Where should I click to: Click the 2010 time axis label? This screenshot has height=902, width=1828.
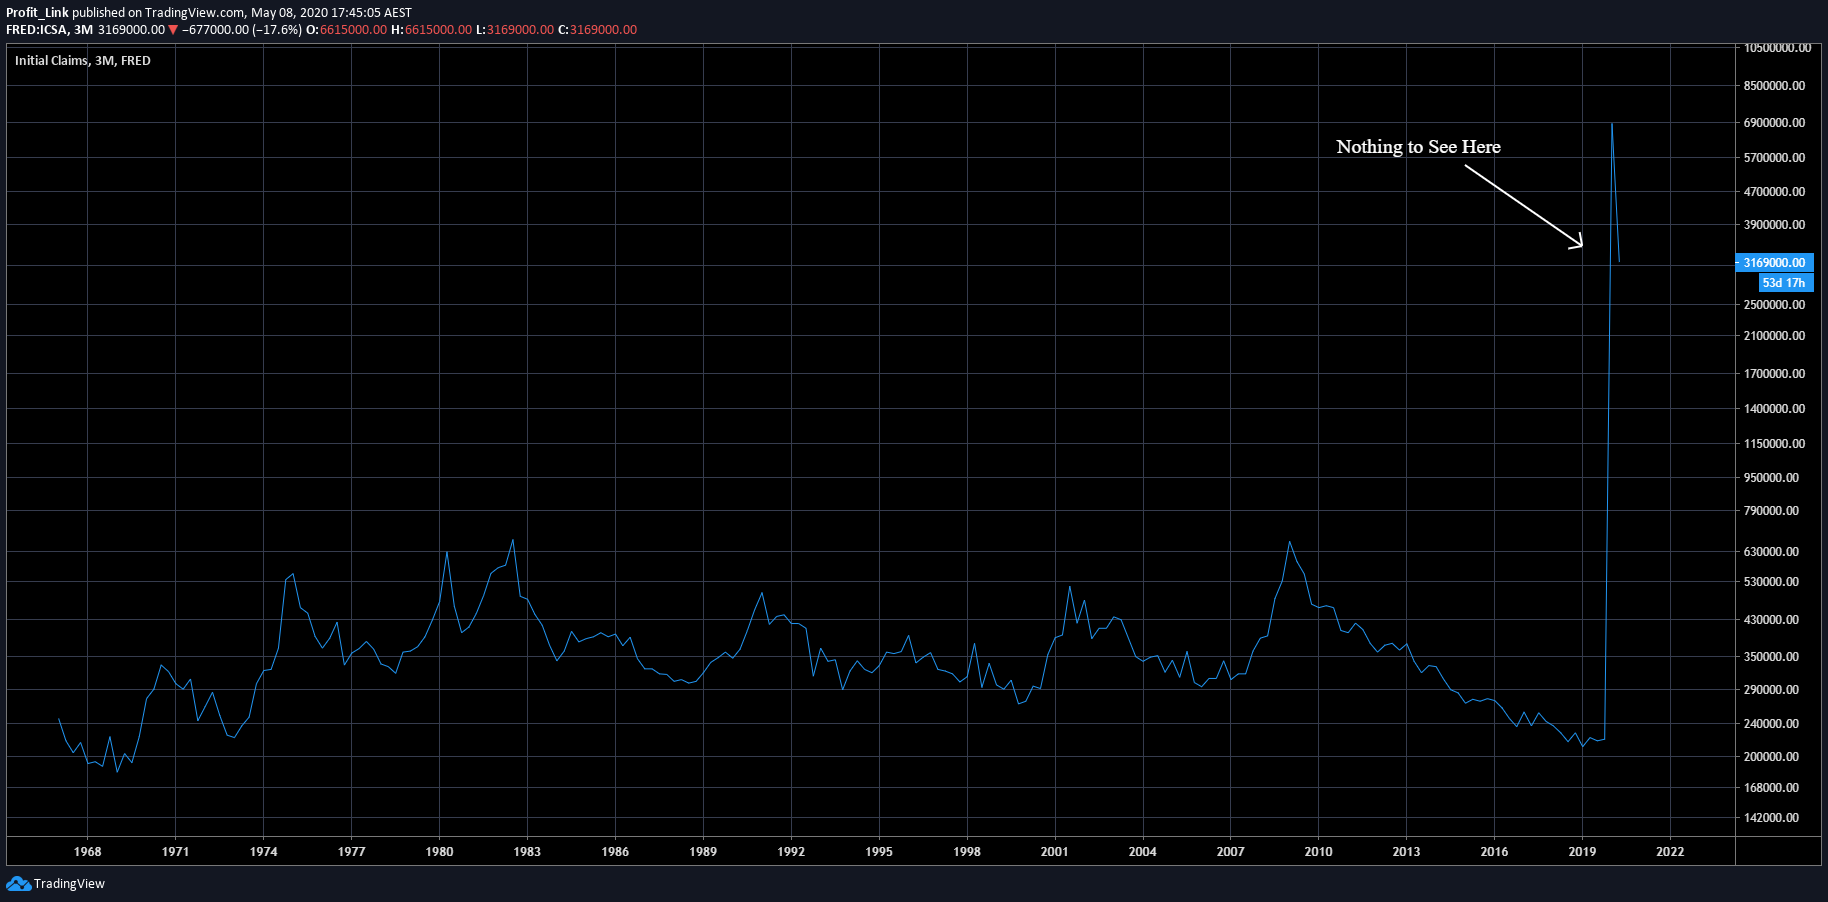(x=1318, y=851)
